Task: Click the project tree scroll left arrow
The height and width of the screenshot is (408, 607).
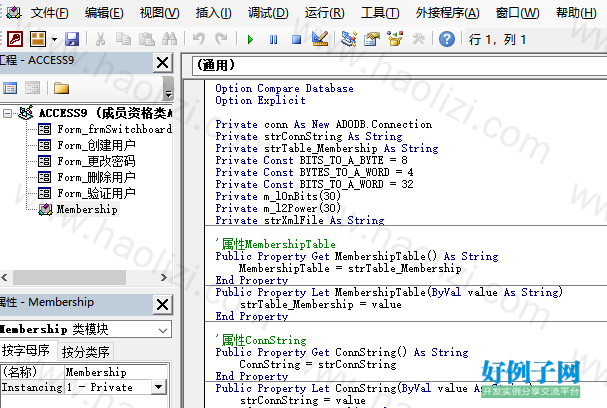Action: click(x=5, y=277)
